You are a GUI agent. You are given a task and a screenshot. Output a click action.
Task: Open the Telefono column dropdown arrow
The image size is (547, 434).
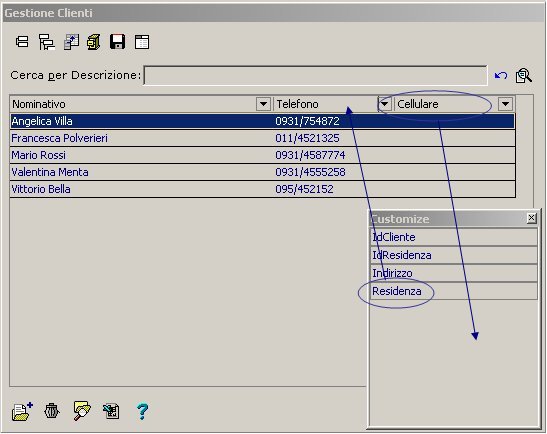pyautogui.click(x=384, y=104)
